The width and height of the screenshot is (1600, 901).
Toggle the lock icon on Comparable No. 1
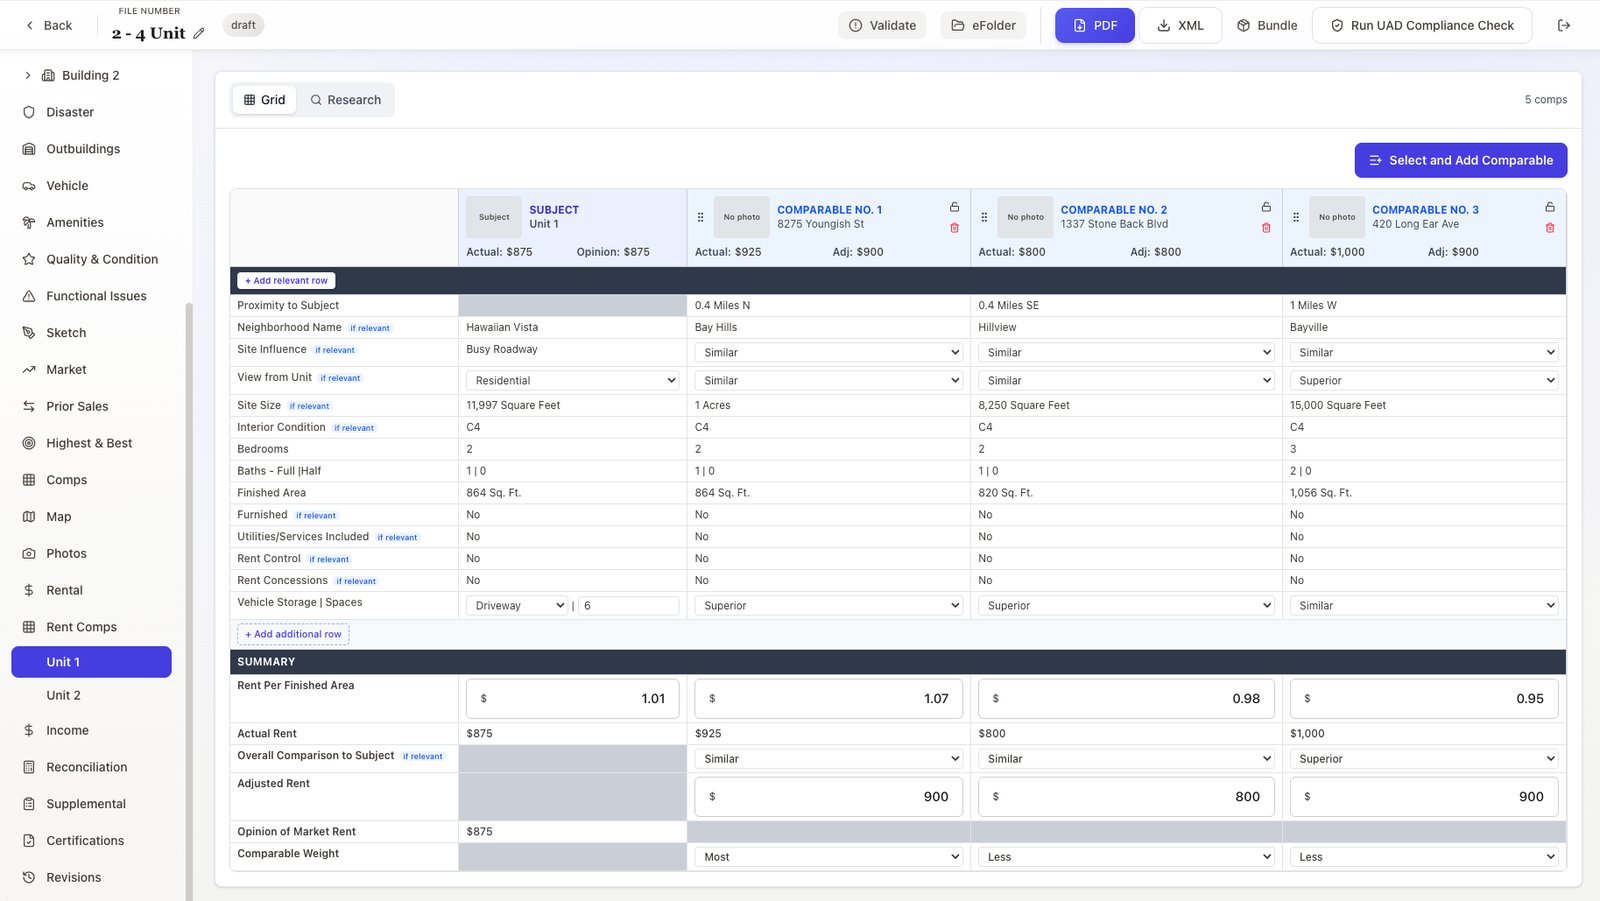coord(954,207)
